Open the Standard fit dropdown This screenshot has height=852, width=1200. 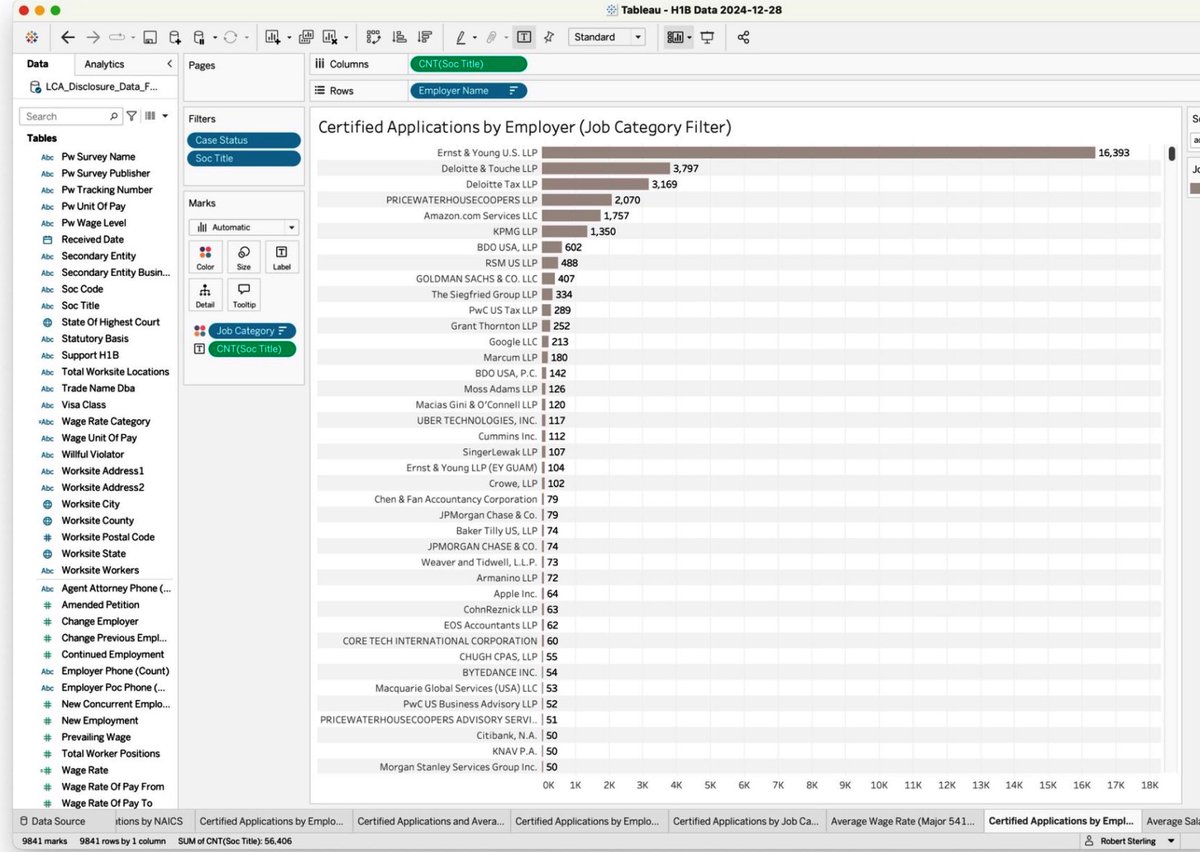point(607,37)
